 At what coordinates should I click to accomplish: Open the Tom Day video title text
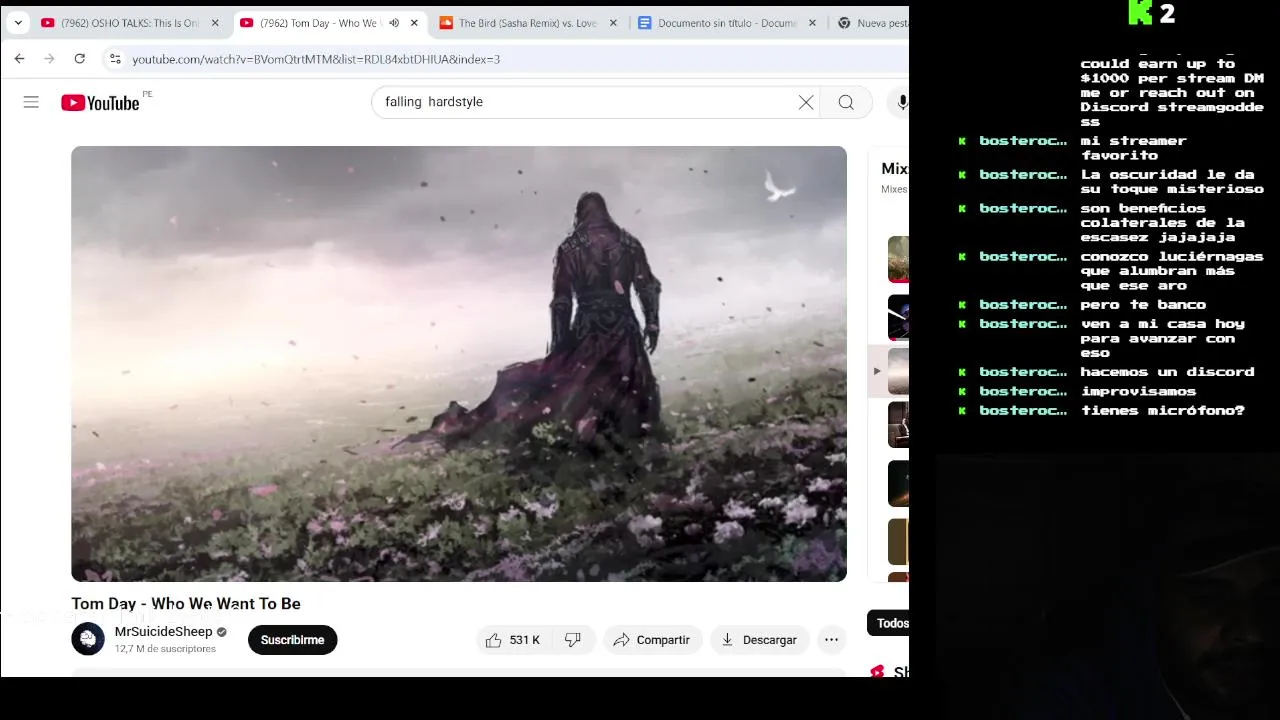[x=186, y=604]
